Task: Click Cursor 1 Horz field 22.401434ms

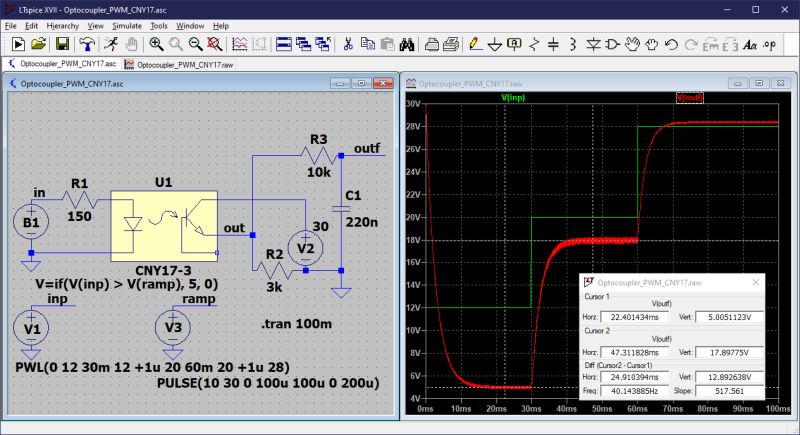Action: click(x=635, y=317)
